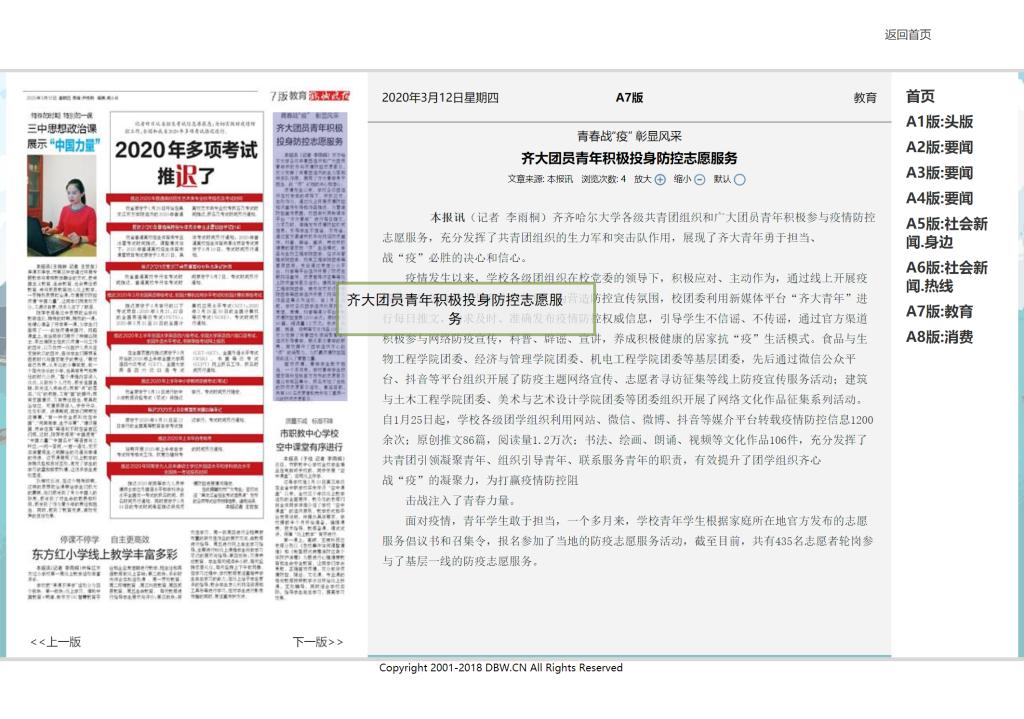Open A2版:要闻 page
Screen dimensions: 1024x719
click(939, 148)
